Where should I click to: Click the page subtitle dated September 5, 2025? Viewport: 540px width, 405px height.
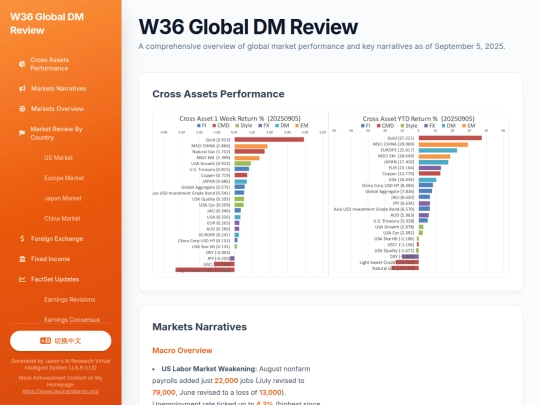point(322,46)
